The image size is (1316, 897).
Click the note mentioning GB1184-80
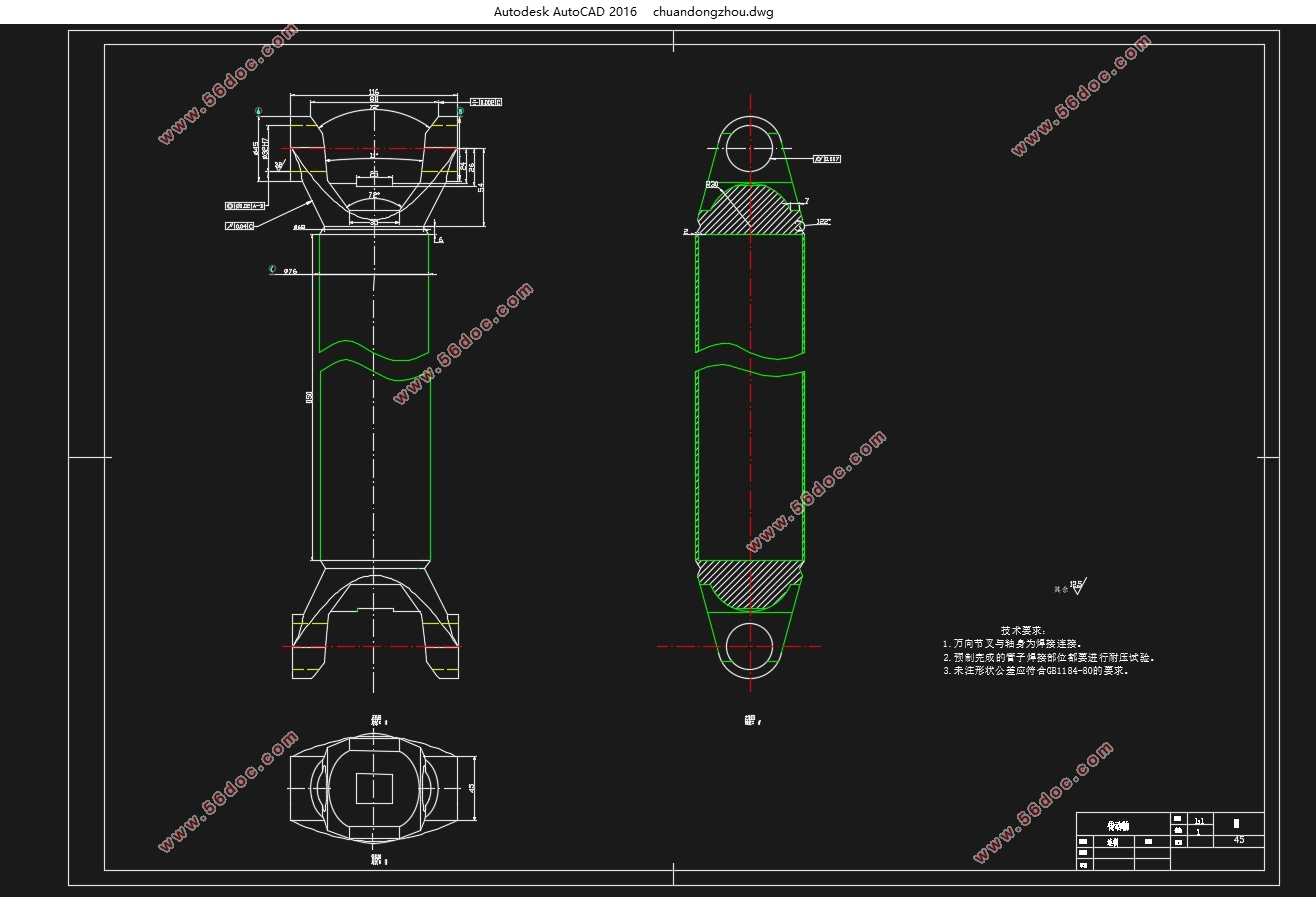(x=1036, y=672)
